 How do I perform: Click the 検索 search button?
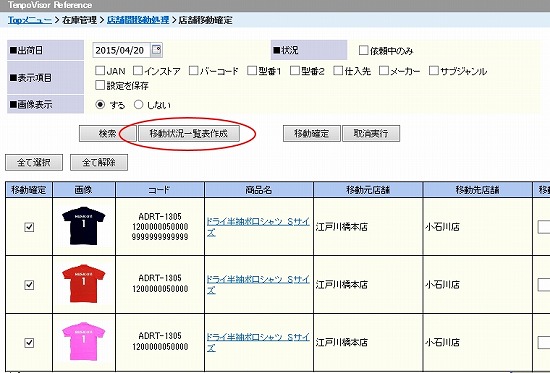[107, 133]
